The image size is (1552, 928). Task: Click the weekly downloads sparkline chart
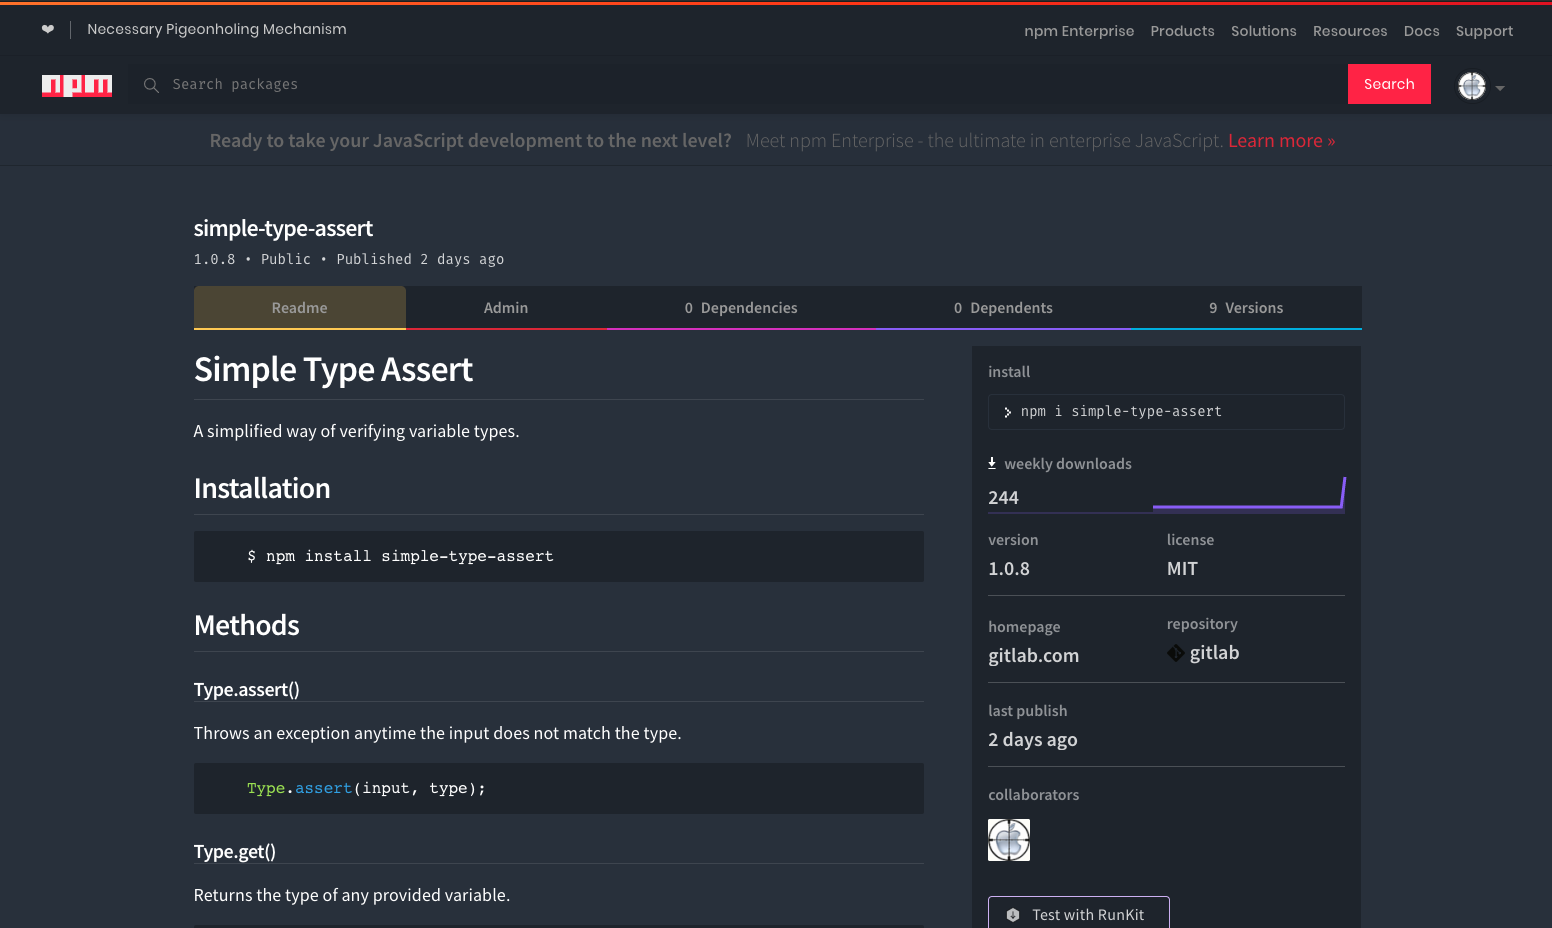(1249, 493)
